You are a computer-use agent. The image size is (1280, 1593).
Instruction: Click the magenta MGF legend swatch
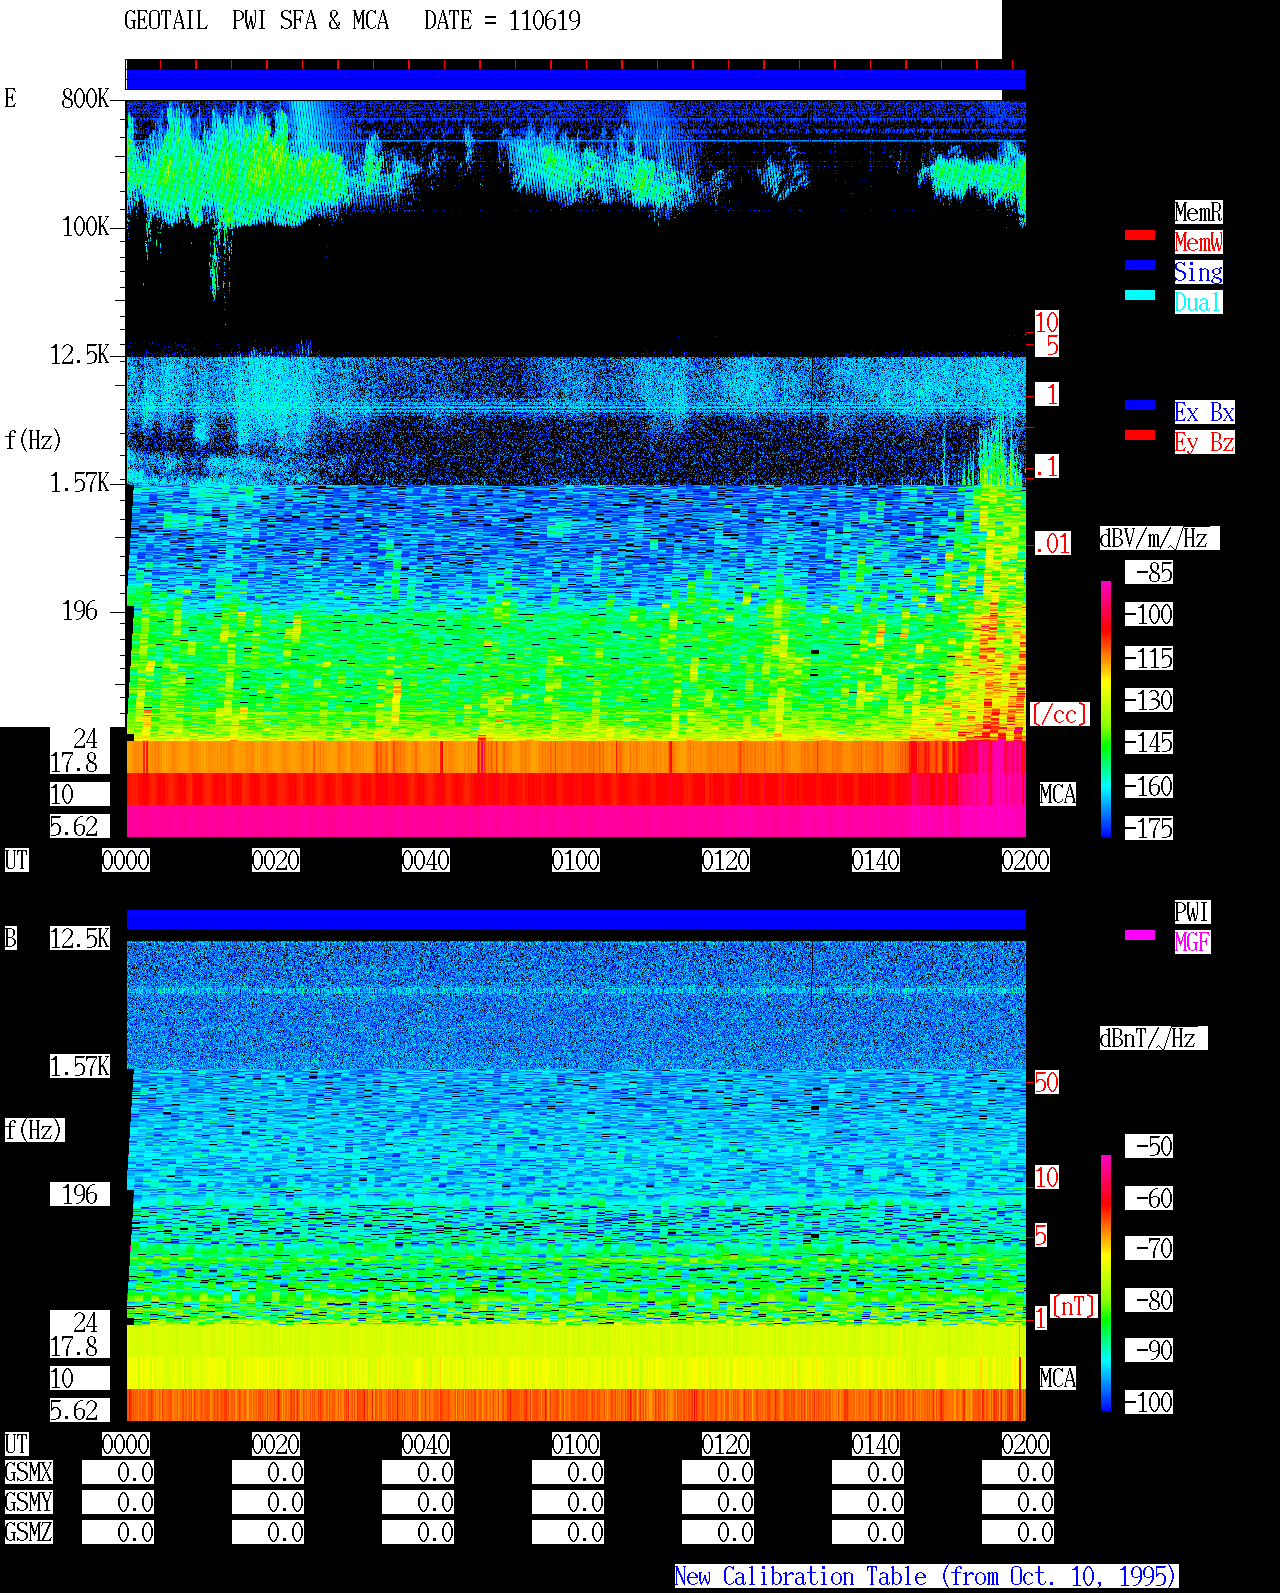coord(1140,935)
